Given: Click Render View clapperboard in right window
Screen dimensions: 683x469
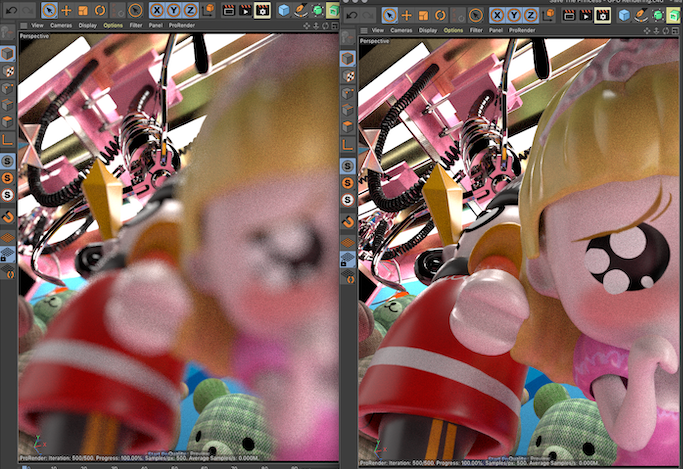Looking at the screenshot, I should pos(568,15).
